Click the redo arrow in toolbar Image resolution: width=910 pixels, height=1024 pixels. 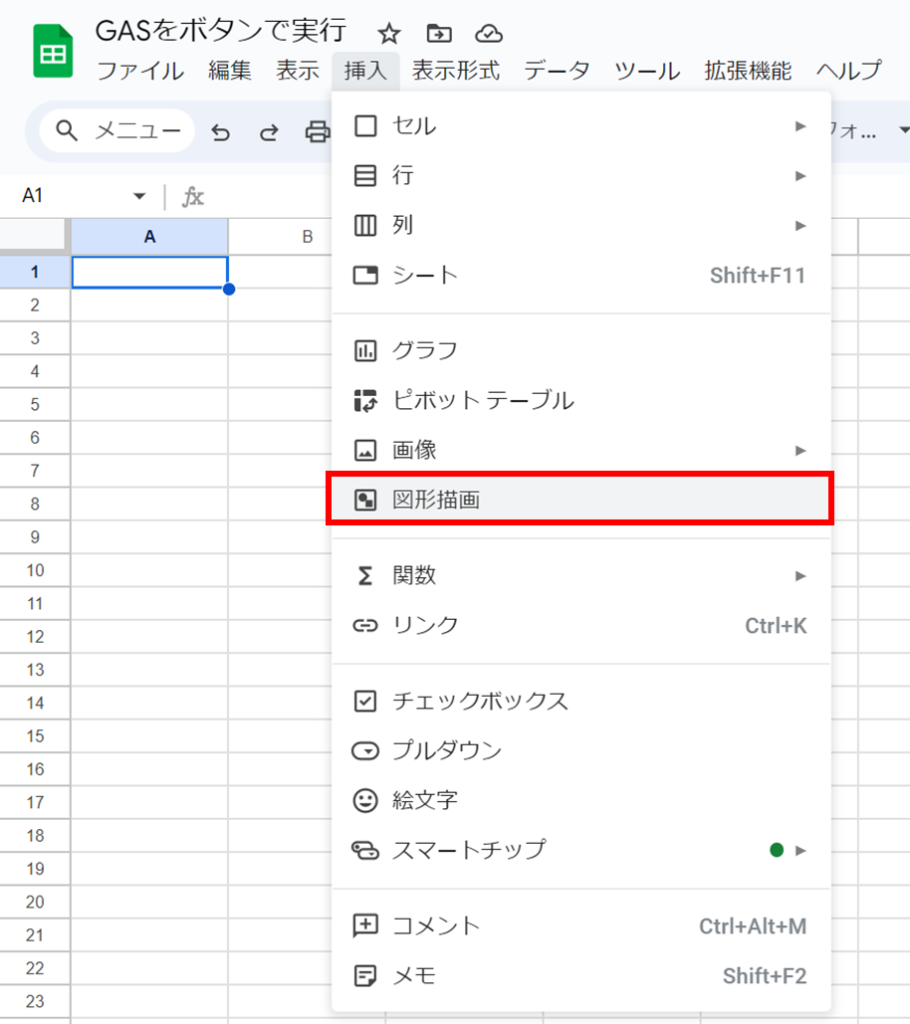tap(268, 132)
